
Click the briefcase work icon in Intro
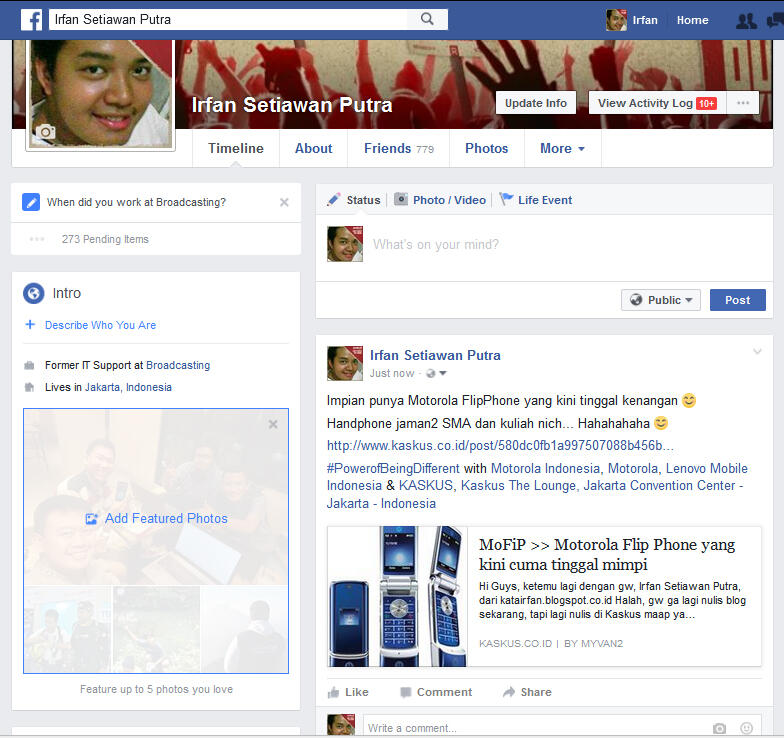pyautogui.click(x=29, y=366)
